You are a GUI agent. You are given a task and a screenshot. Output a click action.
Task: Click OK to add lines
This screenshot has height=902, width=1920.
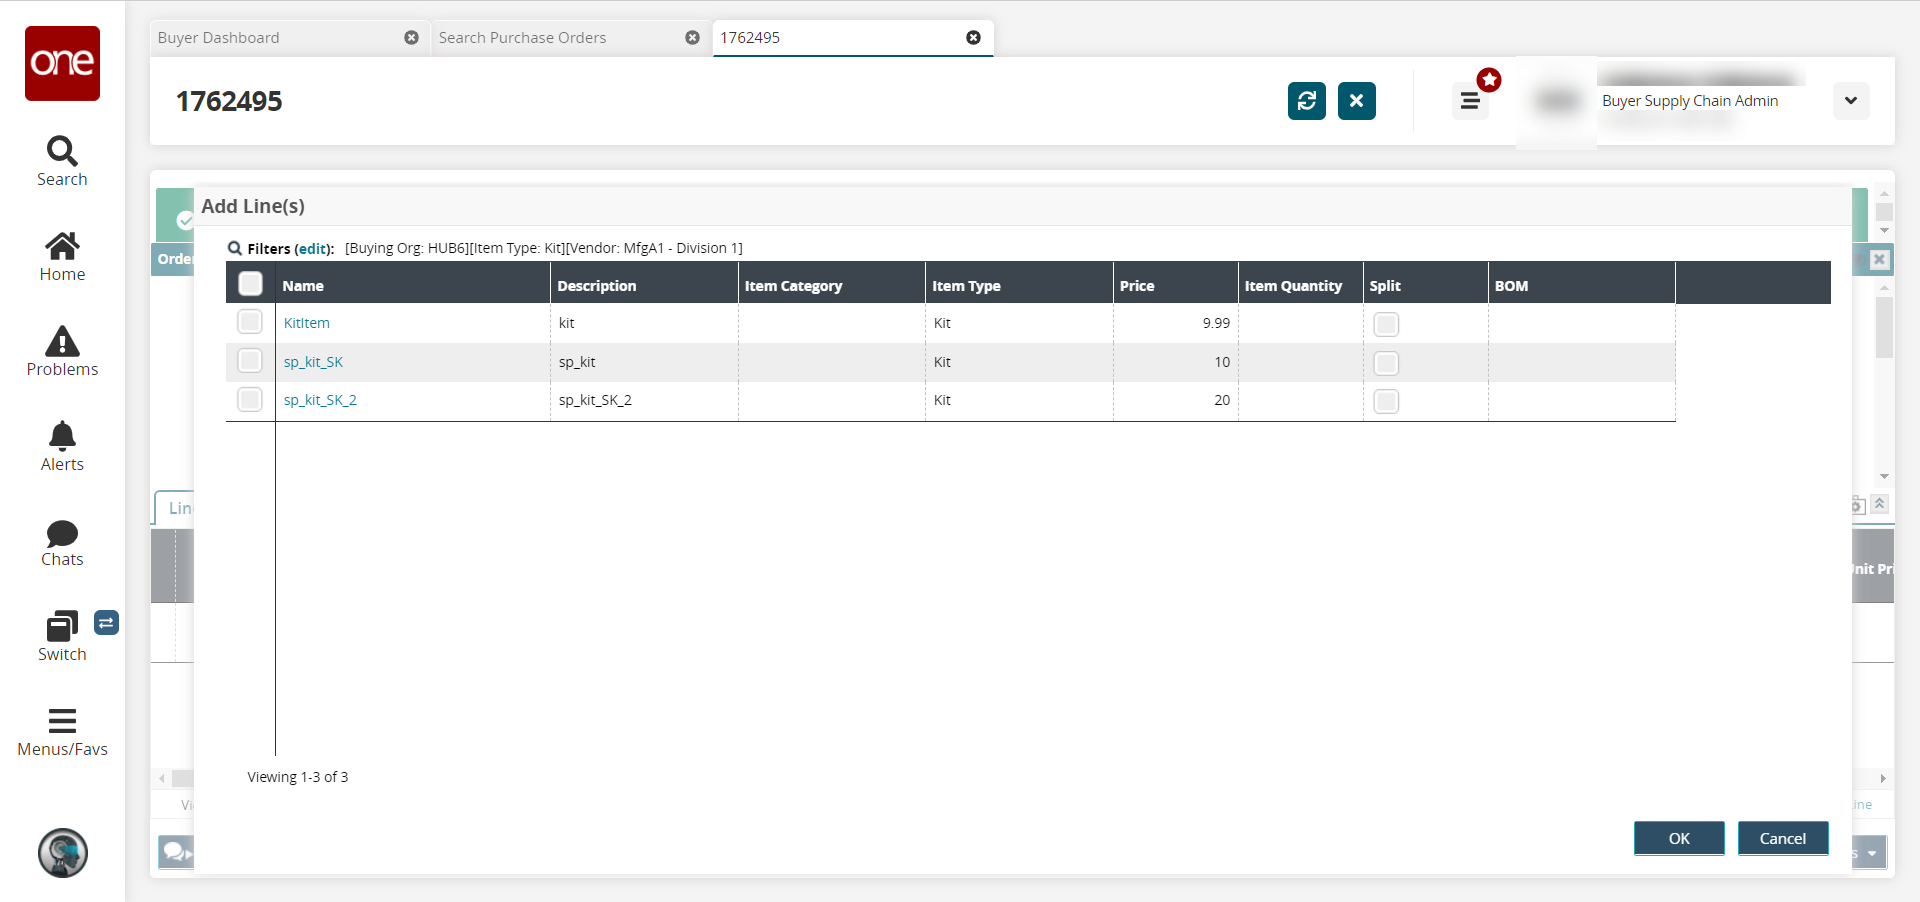[1678, 838]
